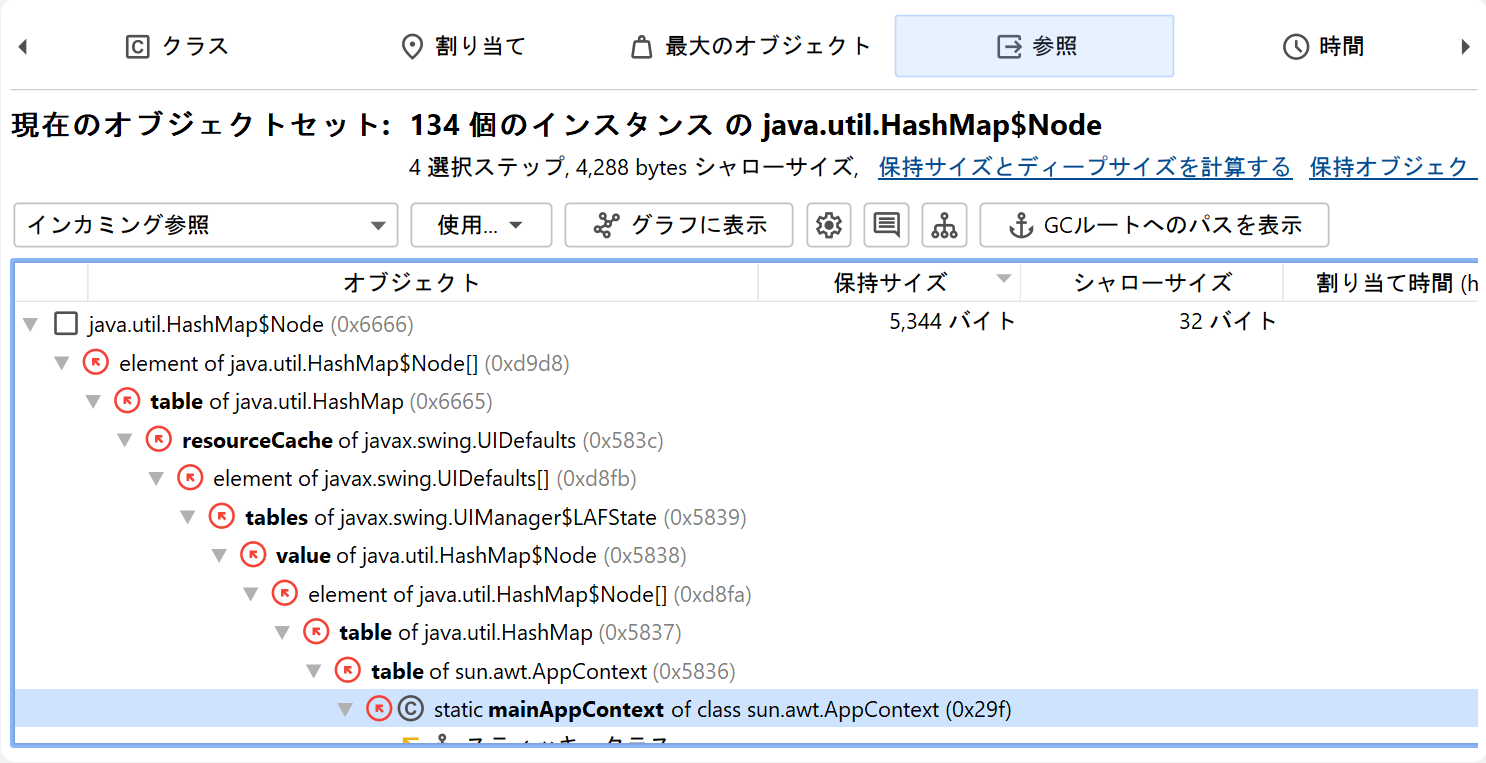The width and height of the screenshot is (1486, 763).
Task: Click the comment bubble toolbar icon
Action: coord(886,226)
